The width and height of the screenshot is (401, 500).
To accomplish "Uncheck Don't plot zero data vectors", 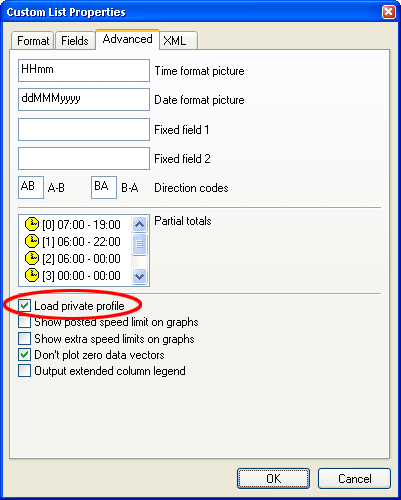I will pos(24,355).
